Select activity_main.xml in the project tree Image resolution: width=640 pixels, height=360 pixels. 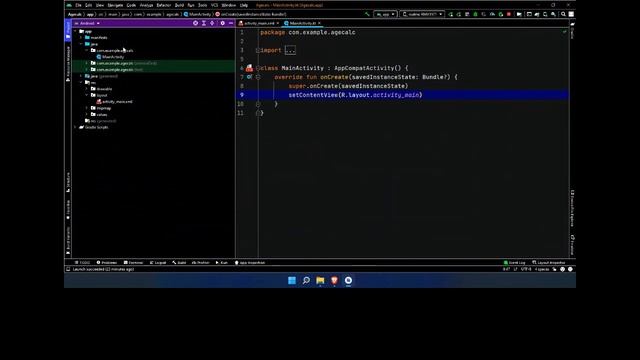(114, 102)
